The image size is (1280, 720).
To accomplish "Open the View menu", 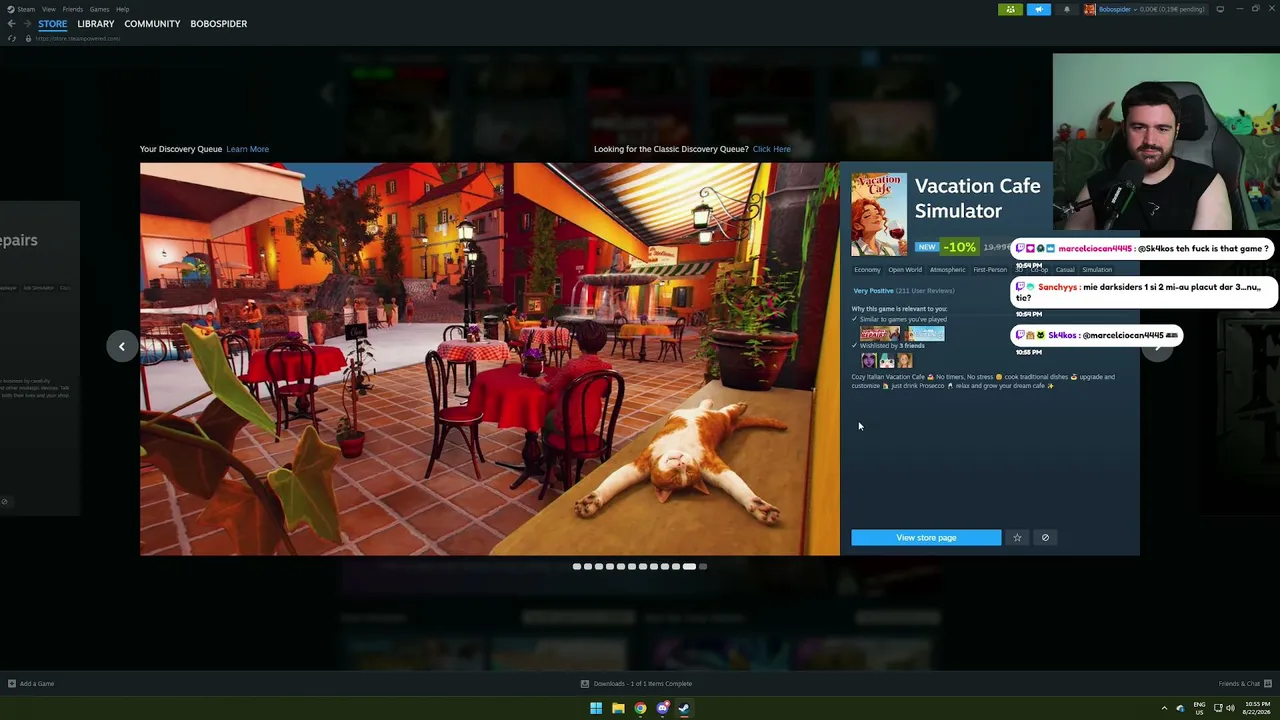I will click(x=48, y=9).
